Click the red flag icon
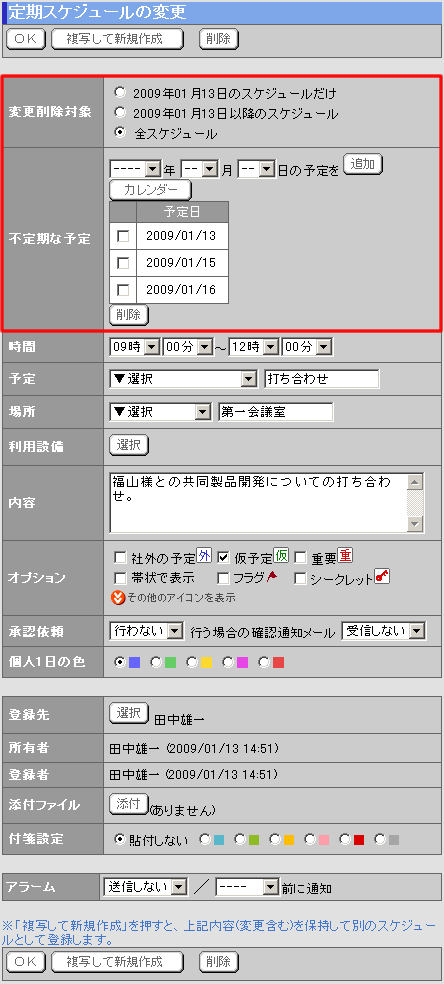Screen dimensions: 444x984 272,577
